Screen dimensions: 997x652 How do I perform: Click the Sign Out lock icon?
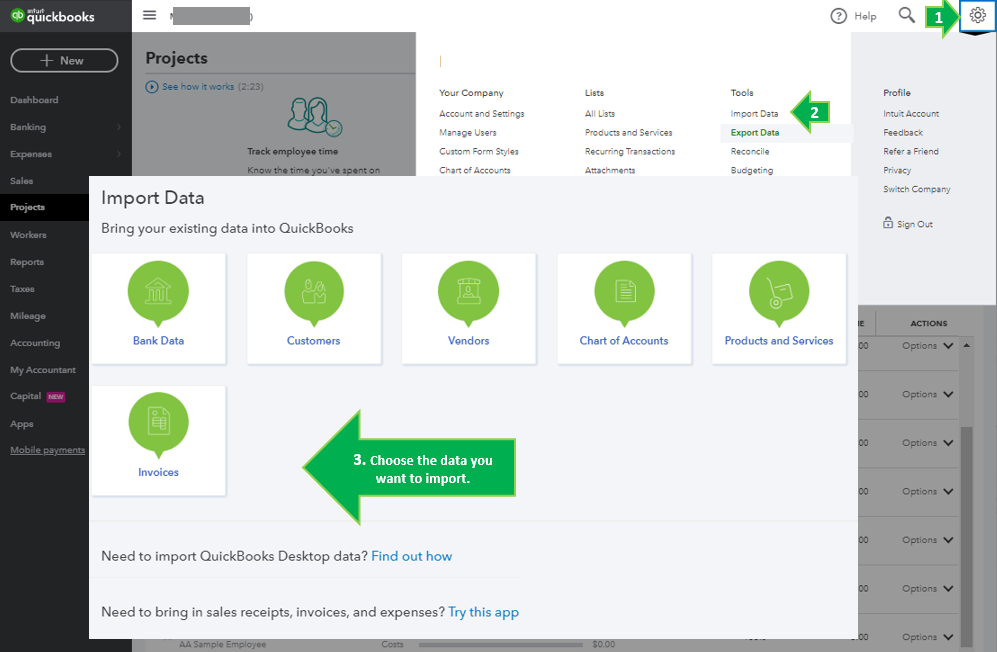[x=888, y=223]
